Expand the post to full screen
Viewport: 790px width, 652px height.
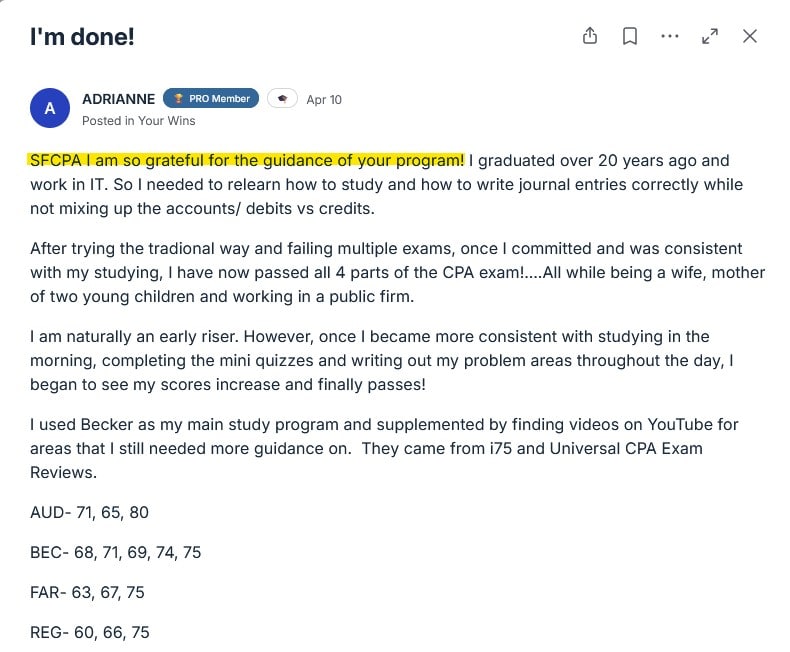pyautogui.click(x=710, y=36)
